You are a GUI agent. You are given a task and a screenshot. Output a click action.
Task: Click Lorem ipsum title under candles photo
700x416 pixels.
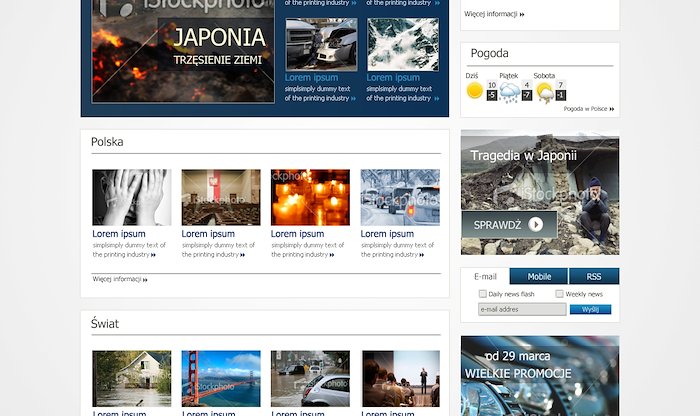pos(297,234)
